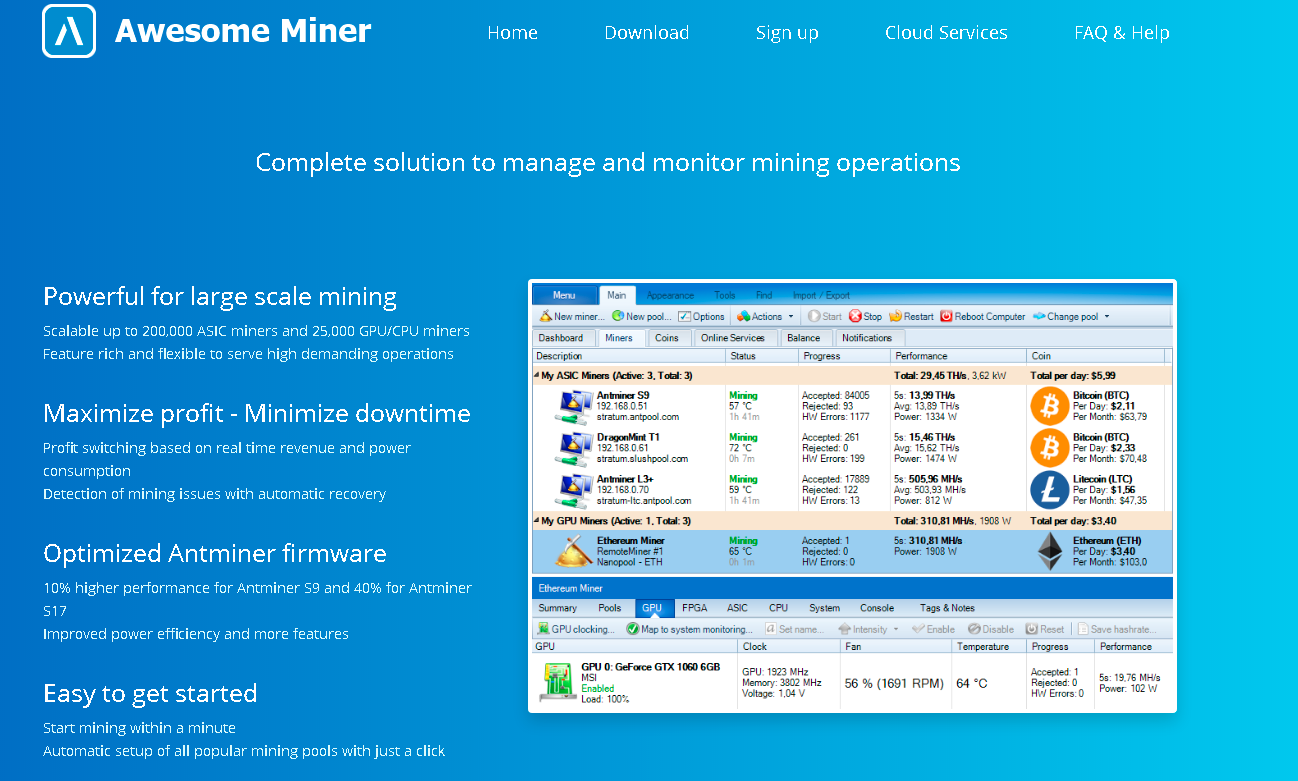Click the Restart miner button
This screenshot has height=781, width=1298.
click(910, 316)
